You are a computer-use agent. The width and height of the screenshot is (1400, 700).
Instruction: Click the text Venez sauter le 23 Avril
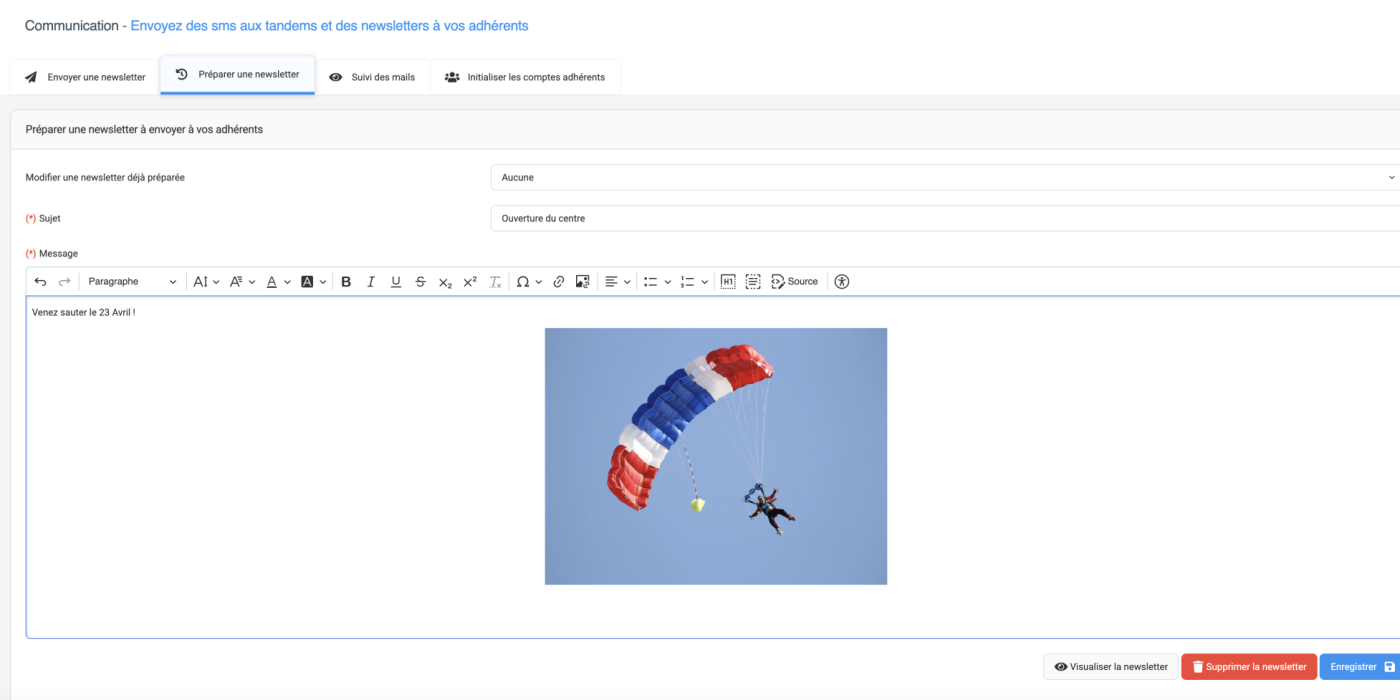(83, 312)
